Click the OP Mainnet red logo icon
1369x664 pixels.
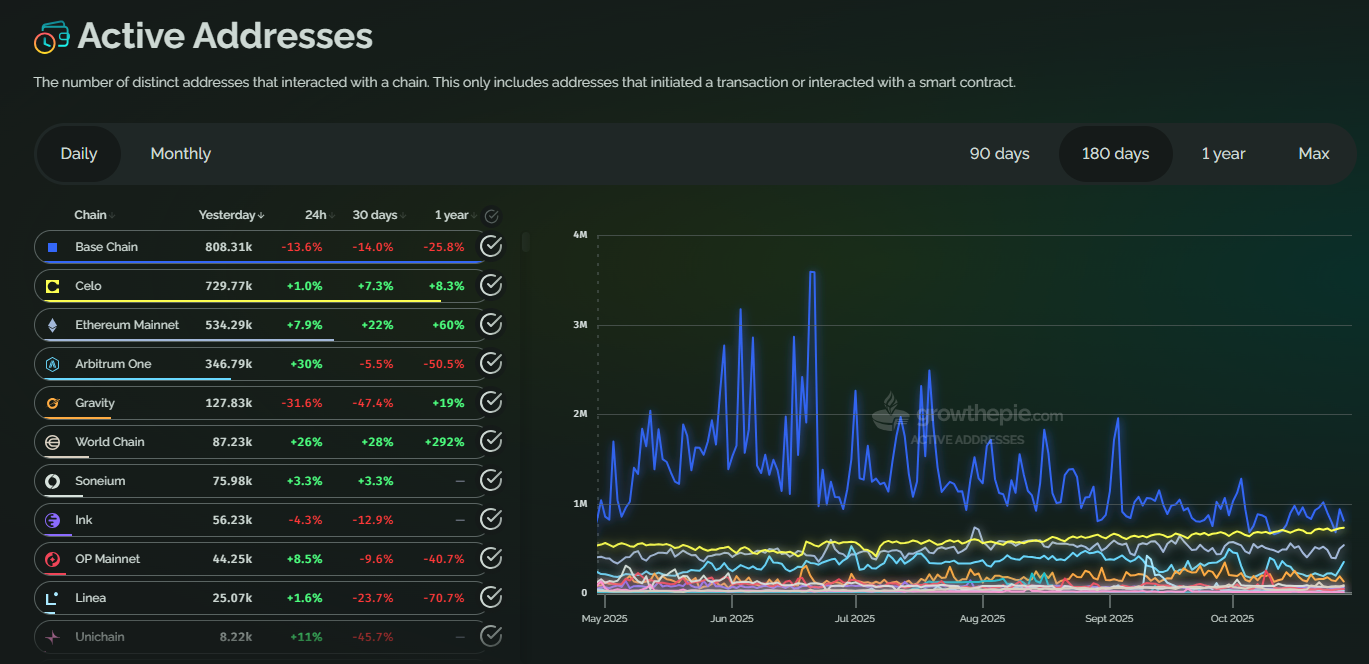pyautogui.click(x=53, y=559)
